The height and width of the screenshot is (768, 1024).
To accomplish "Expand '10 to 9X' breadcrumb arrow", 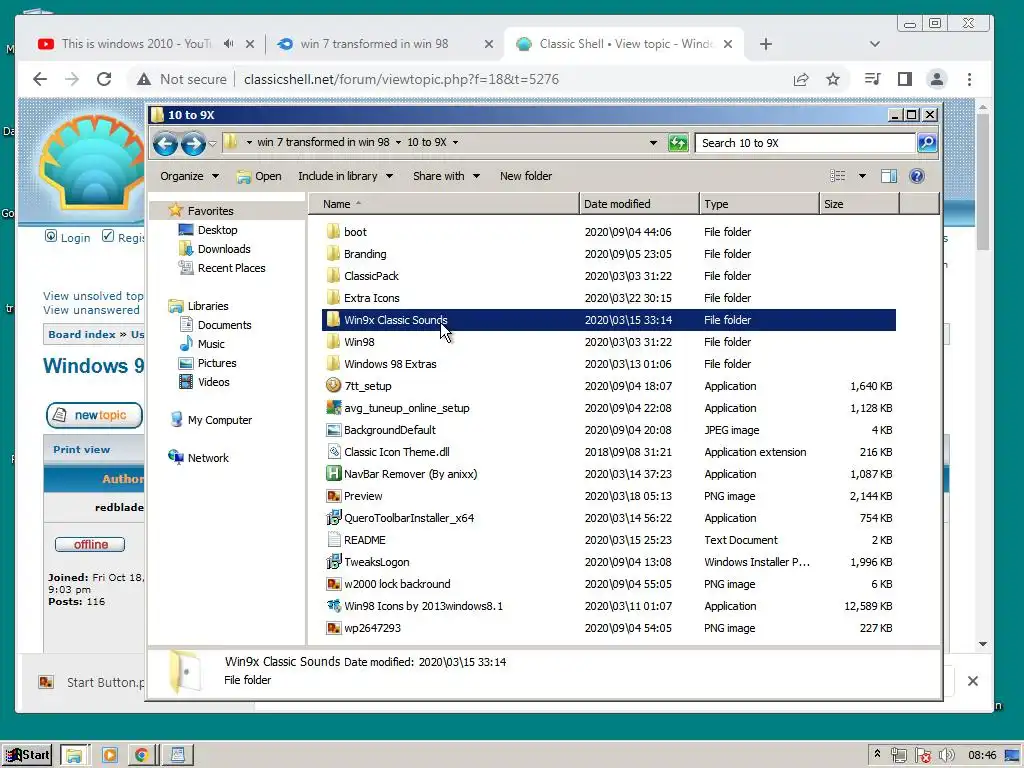I will (455, 142).
